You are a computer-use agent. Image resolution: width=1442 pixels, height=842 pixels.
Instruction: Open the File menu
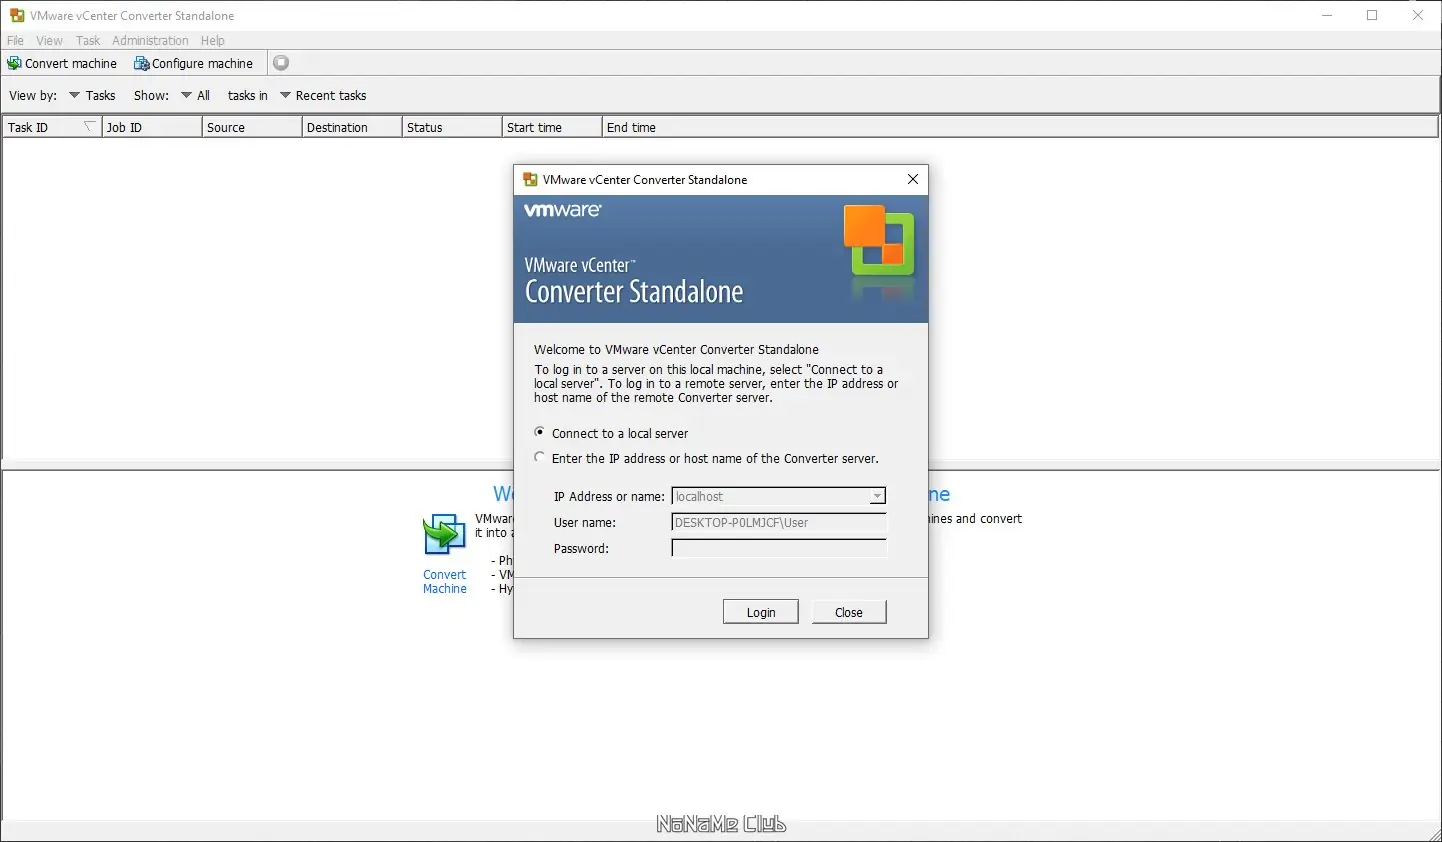[x=15, y=41]
